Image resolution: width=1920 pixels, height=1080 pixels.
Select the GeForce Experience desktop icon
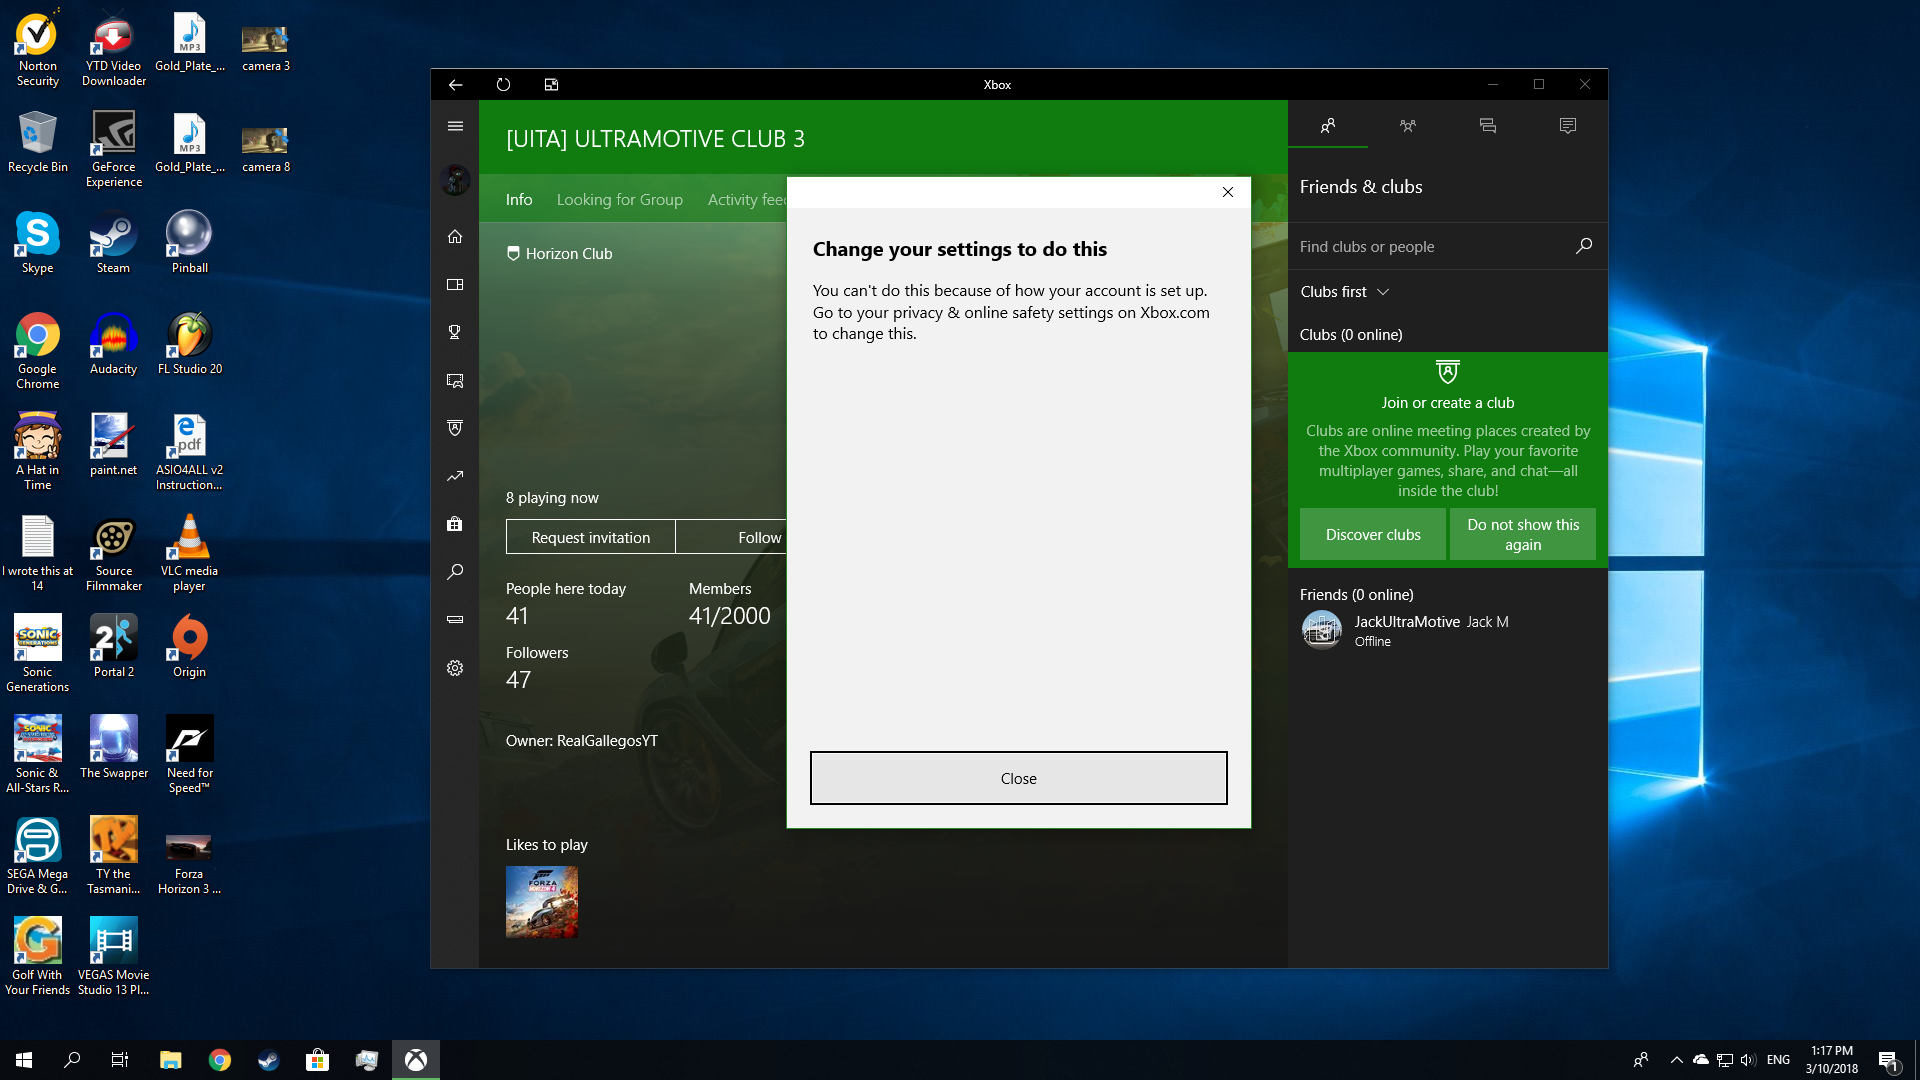coord(113,149)
